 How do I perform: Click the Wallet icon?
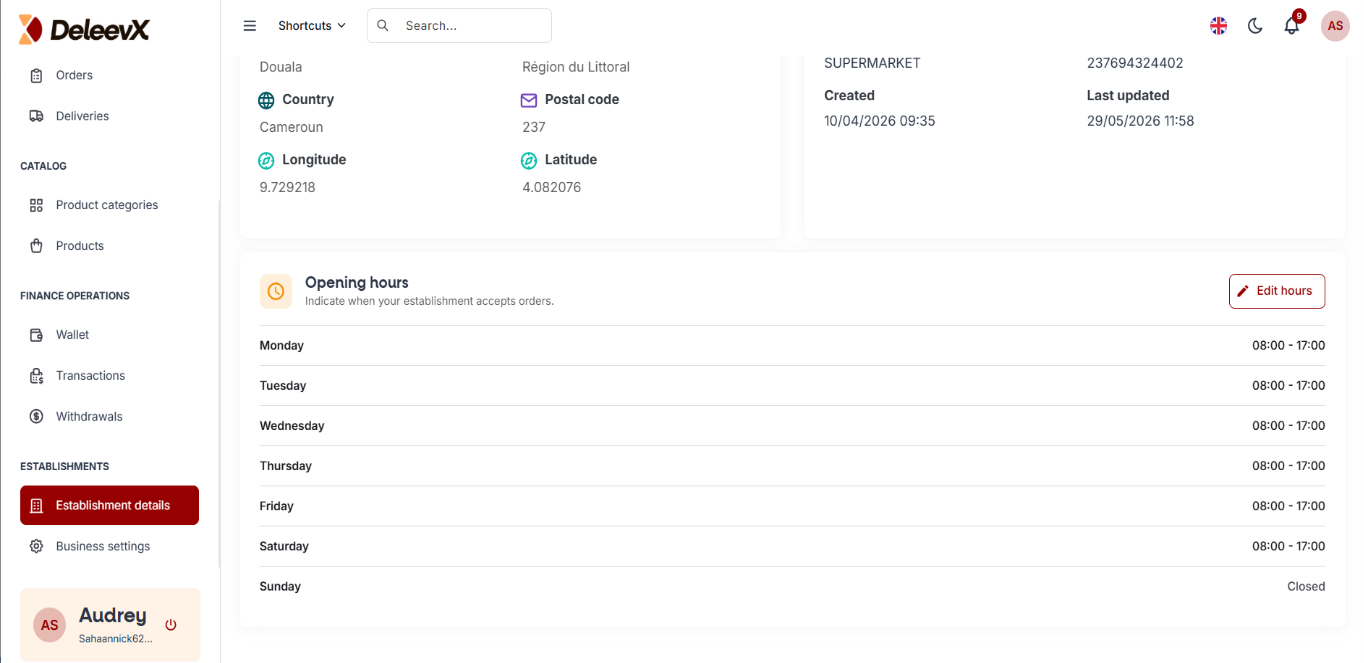pyautogui.click(x=37, y=335)
